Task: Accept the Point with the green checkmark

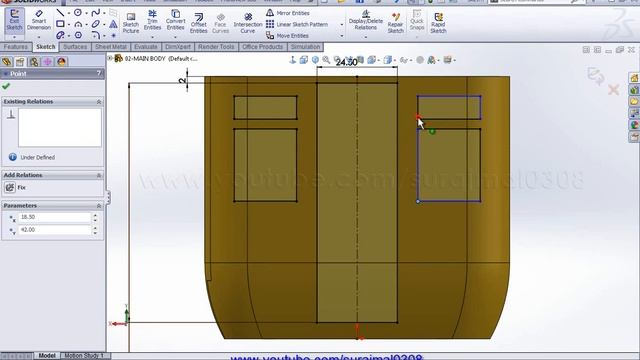Action: 6,86
